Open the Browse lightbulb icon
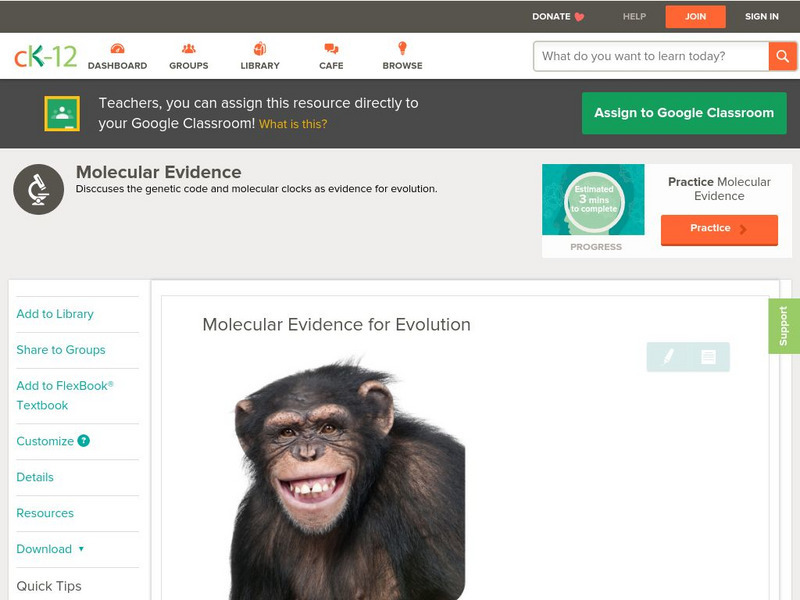The height and width of the screenshot is (600, 800). (x=403, y=48)
